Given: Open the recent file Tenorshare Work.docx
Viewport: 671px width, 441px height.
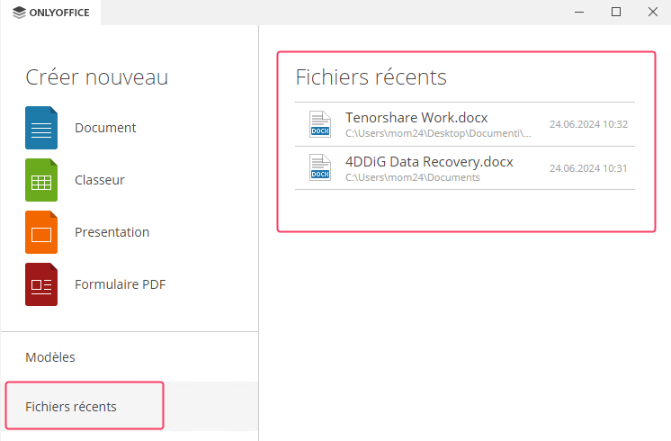Looking at the screenshot, I should pos(416,117).
